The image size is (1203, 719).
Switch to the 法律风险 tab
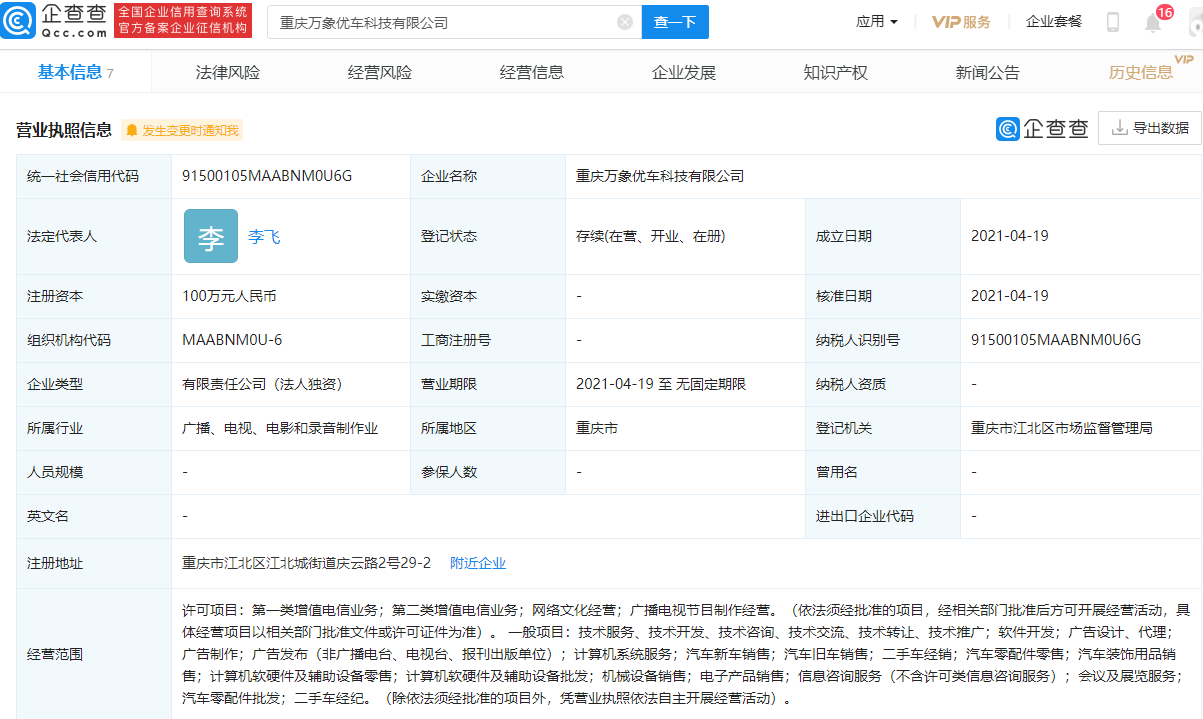[x=228, y=72]
